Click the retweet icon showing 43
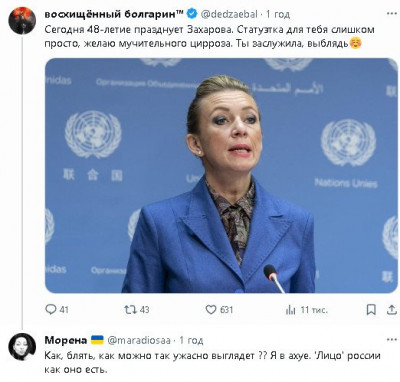The width and height of the screenshot is (400, 382). [130, 310]
